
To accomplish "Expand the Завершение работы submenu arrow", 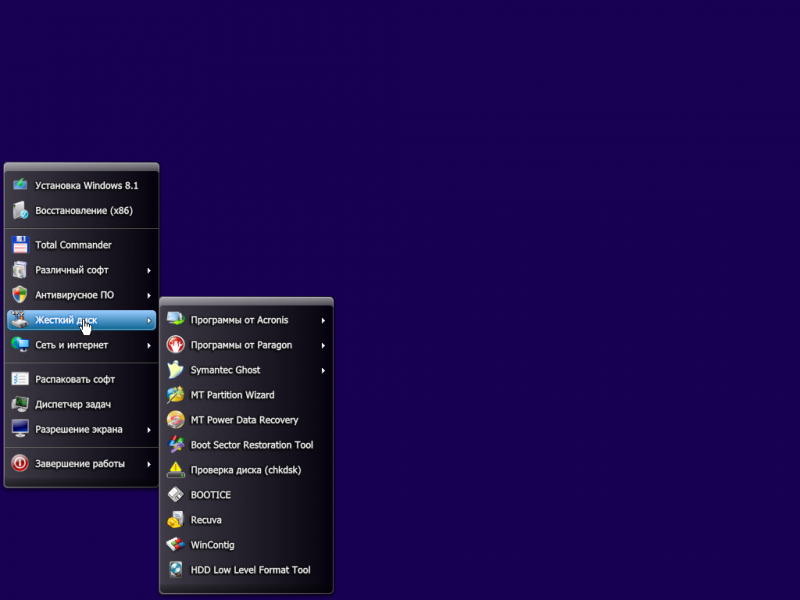I will coord(149,464).
